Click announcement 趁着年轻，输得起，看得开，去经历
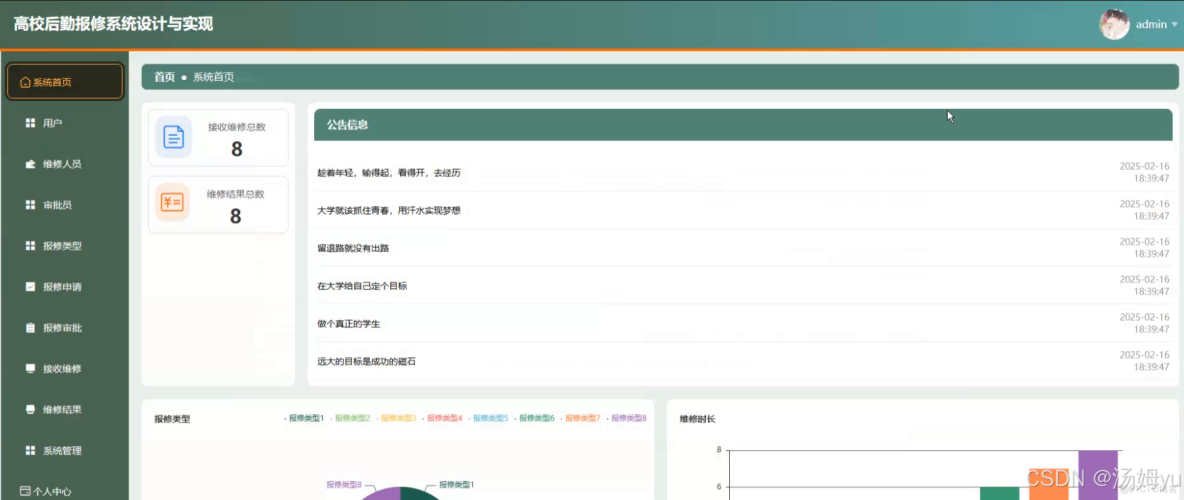 389,173
